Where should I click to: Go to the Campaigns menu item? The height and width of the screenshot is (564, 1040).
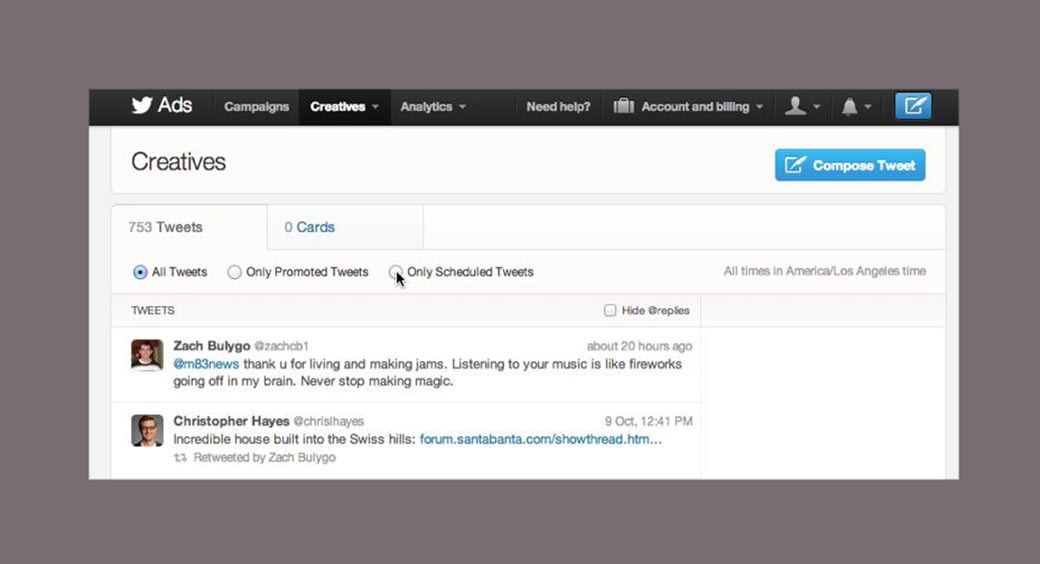(x=256, y=107)
